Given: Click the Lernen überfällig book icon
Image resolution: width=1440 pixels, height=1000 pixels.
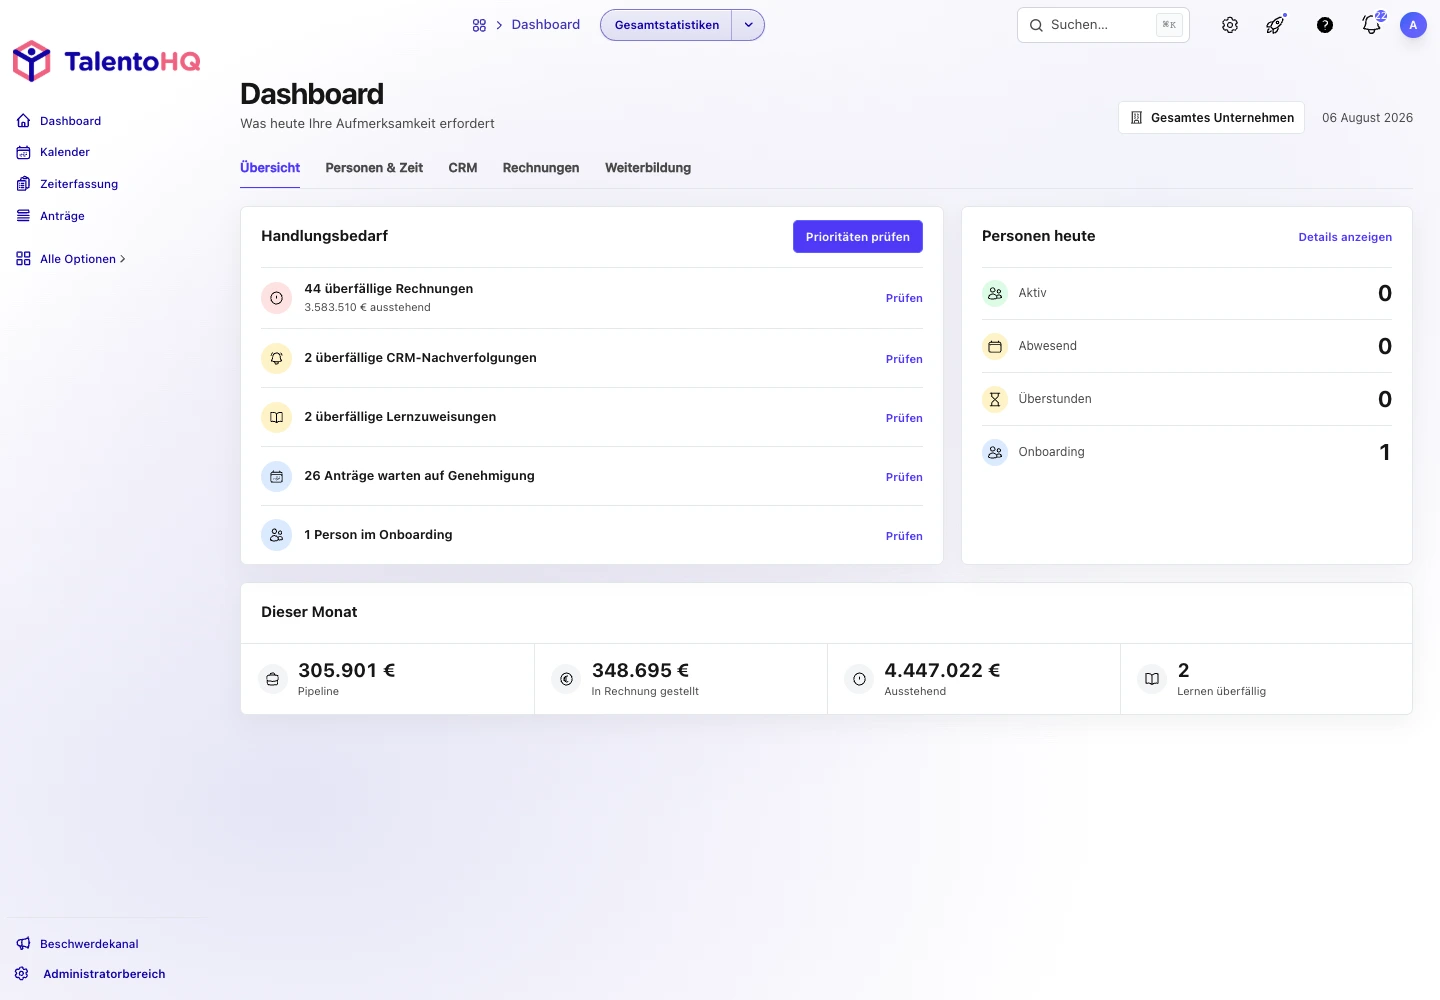Looking at the screenshot, I should tap(1152, 679).
